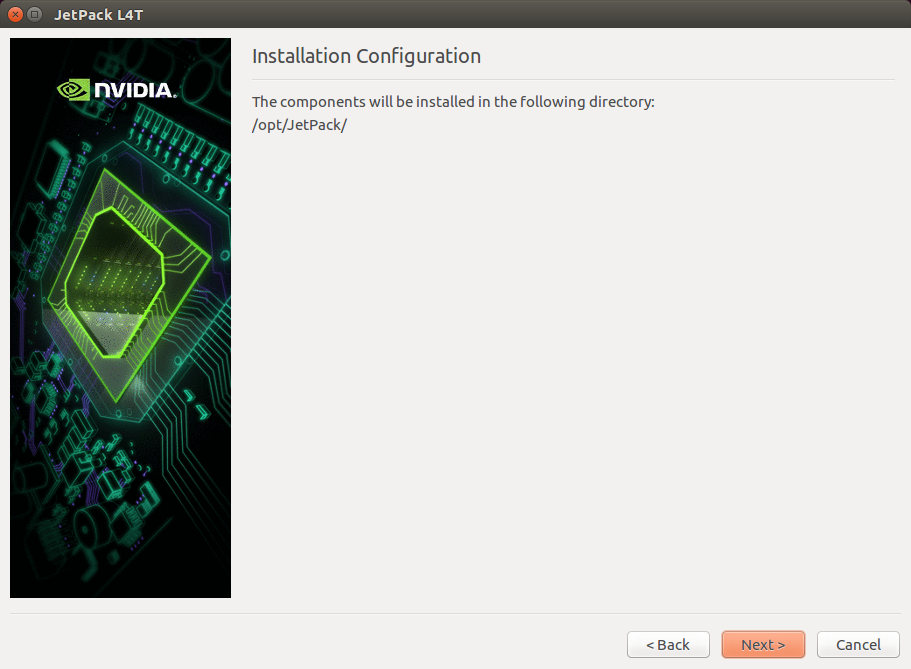Viewport: 911px width, 669px height.
Task: Select the /opt/JetPack/ directory path text
Action: (x=299, y=125)
